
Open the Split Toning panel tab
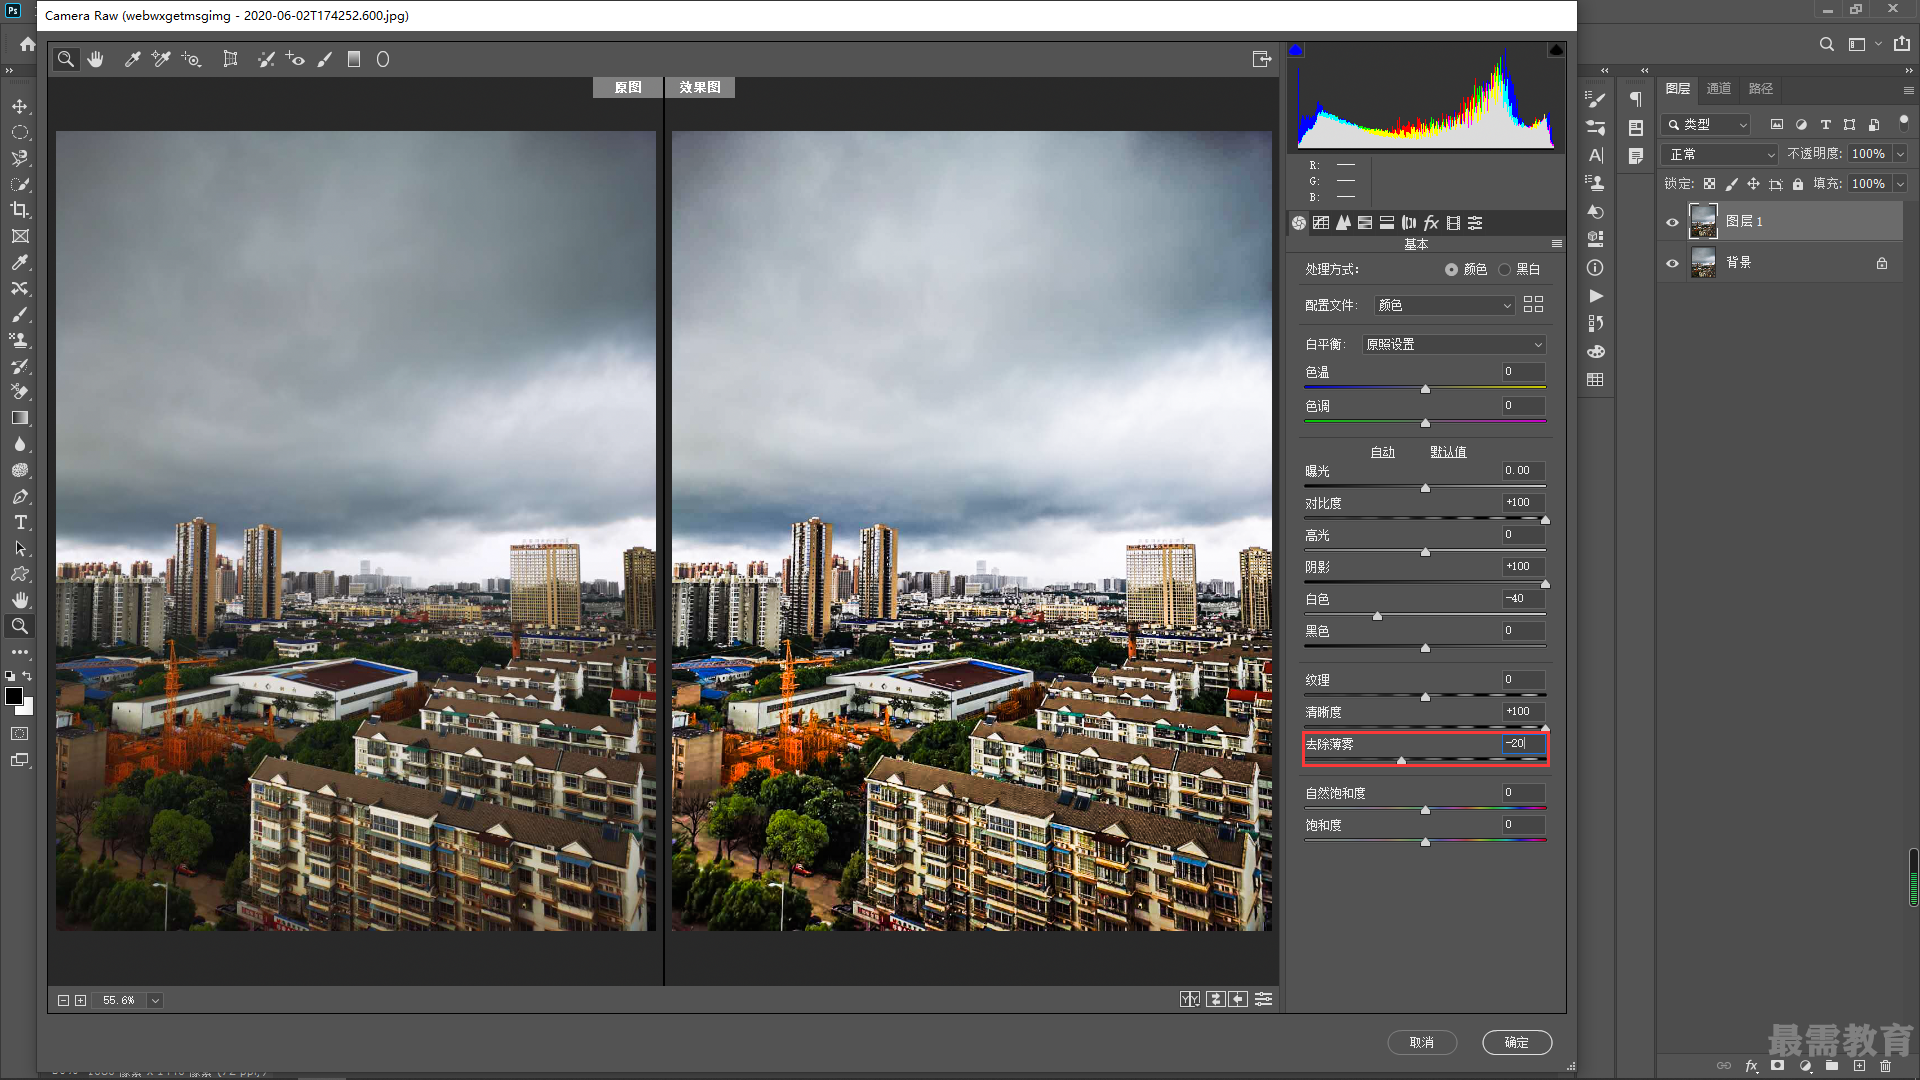point(1387,223)
